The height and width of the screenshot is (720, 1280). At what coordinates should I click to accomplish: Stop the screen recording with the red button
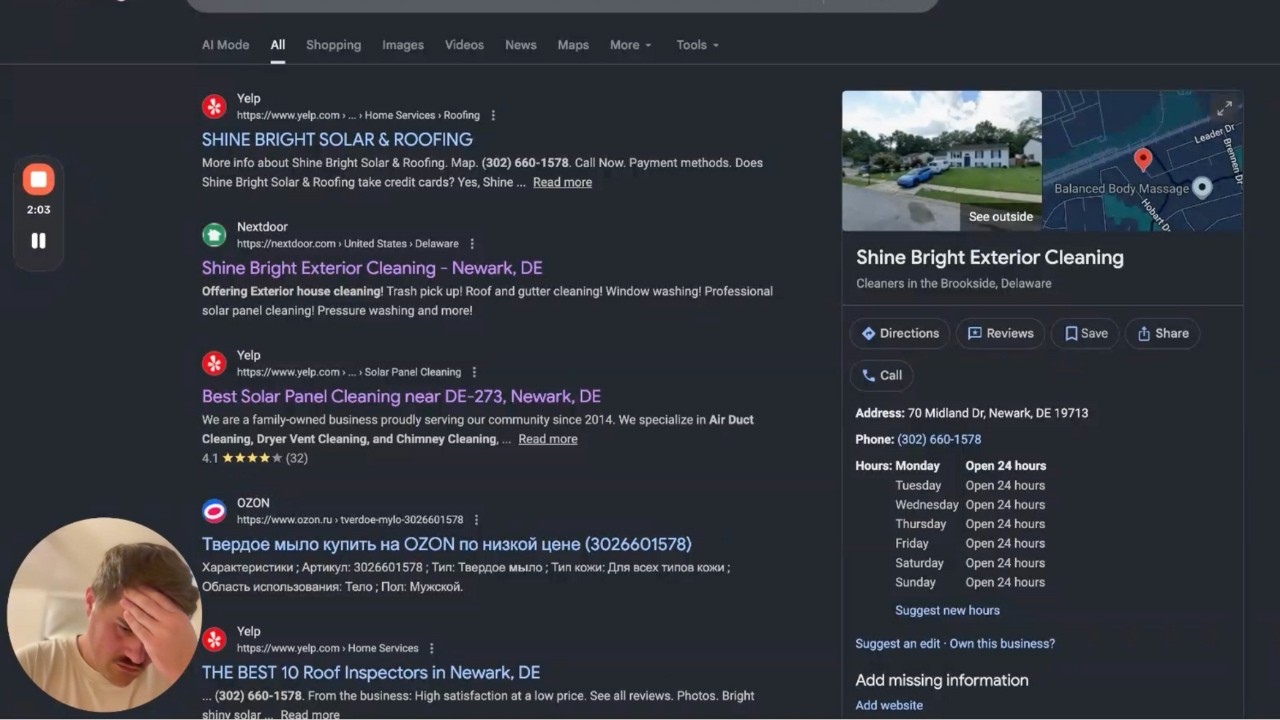tap(38, 179)
